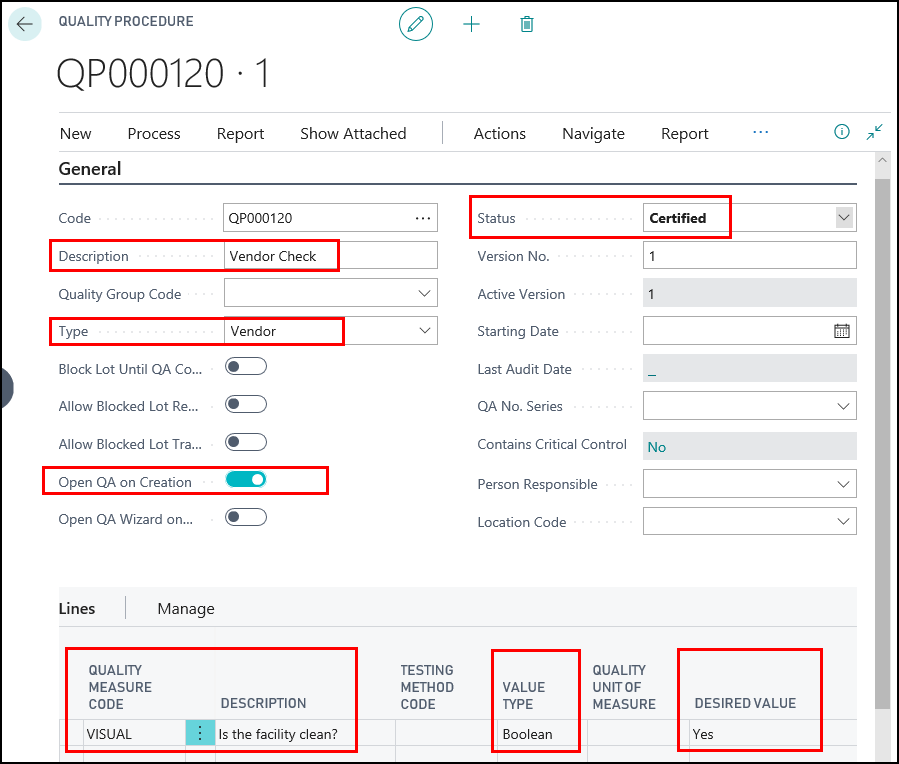Open the Process menu
The height and width of the screenshot is (764, 899).
click(154, 133)
